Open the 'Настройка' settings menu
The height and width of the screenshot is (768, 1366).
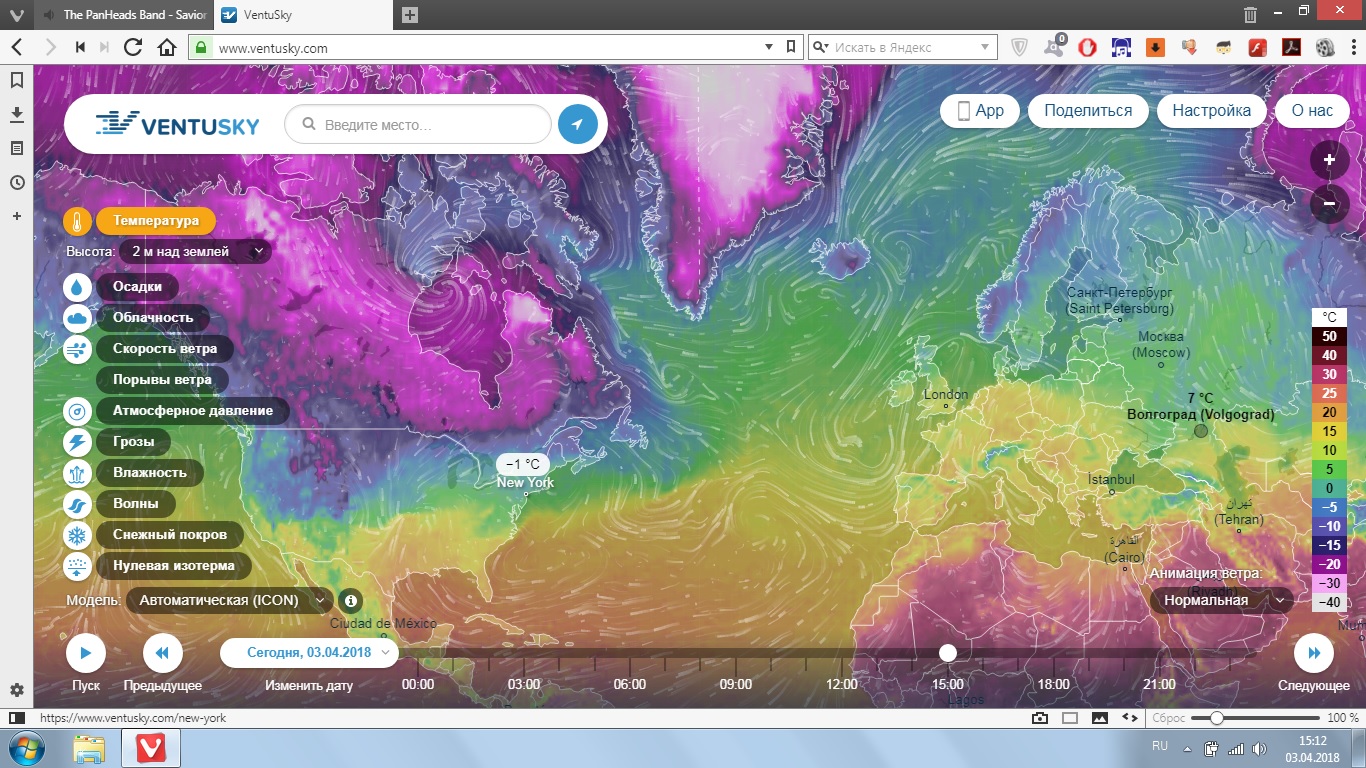point(1211,111)
